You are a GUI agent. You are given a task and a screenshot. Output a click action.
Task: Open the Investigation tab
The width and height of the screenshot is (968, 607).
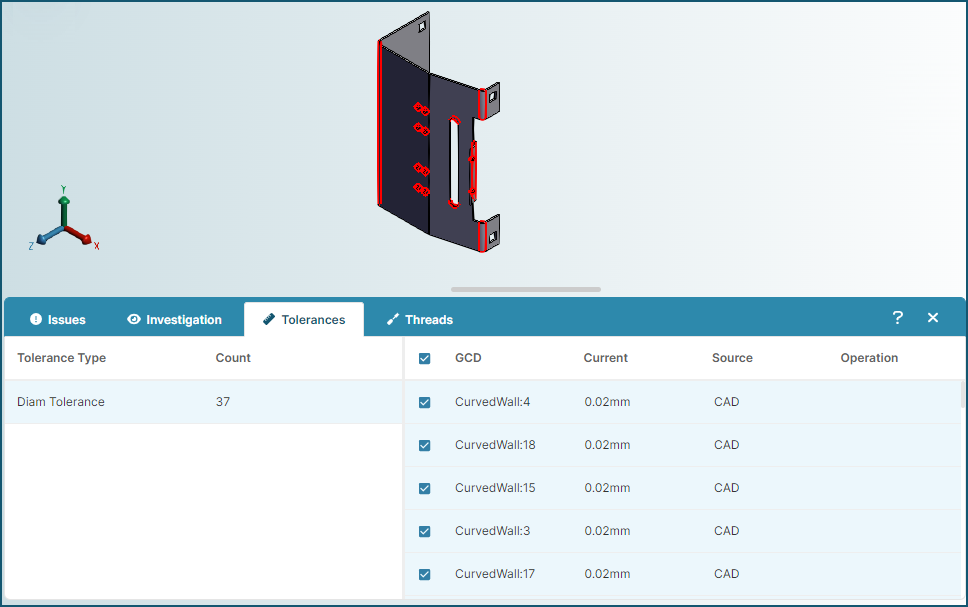174,320
